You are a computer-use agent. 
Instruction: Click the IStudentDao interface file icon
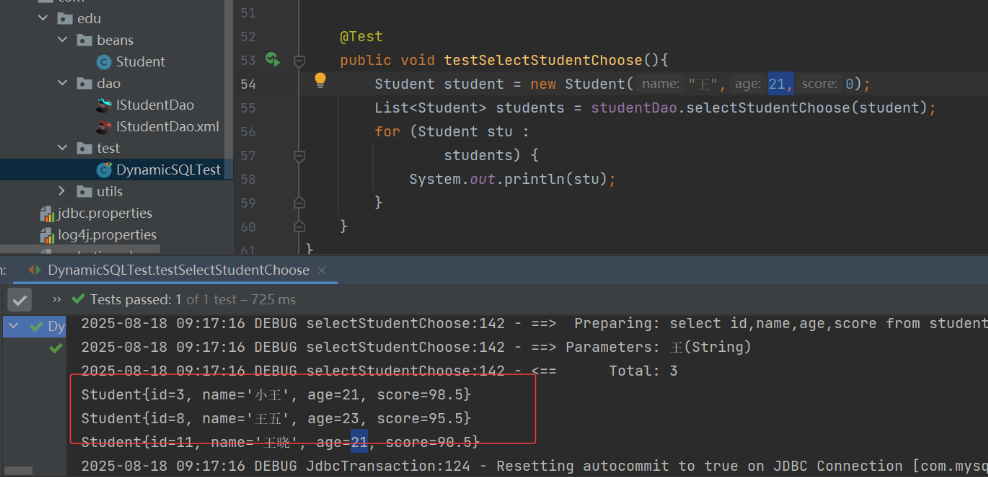(103, 105)
